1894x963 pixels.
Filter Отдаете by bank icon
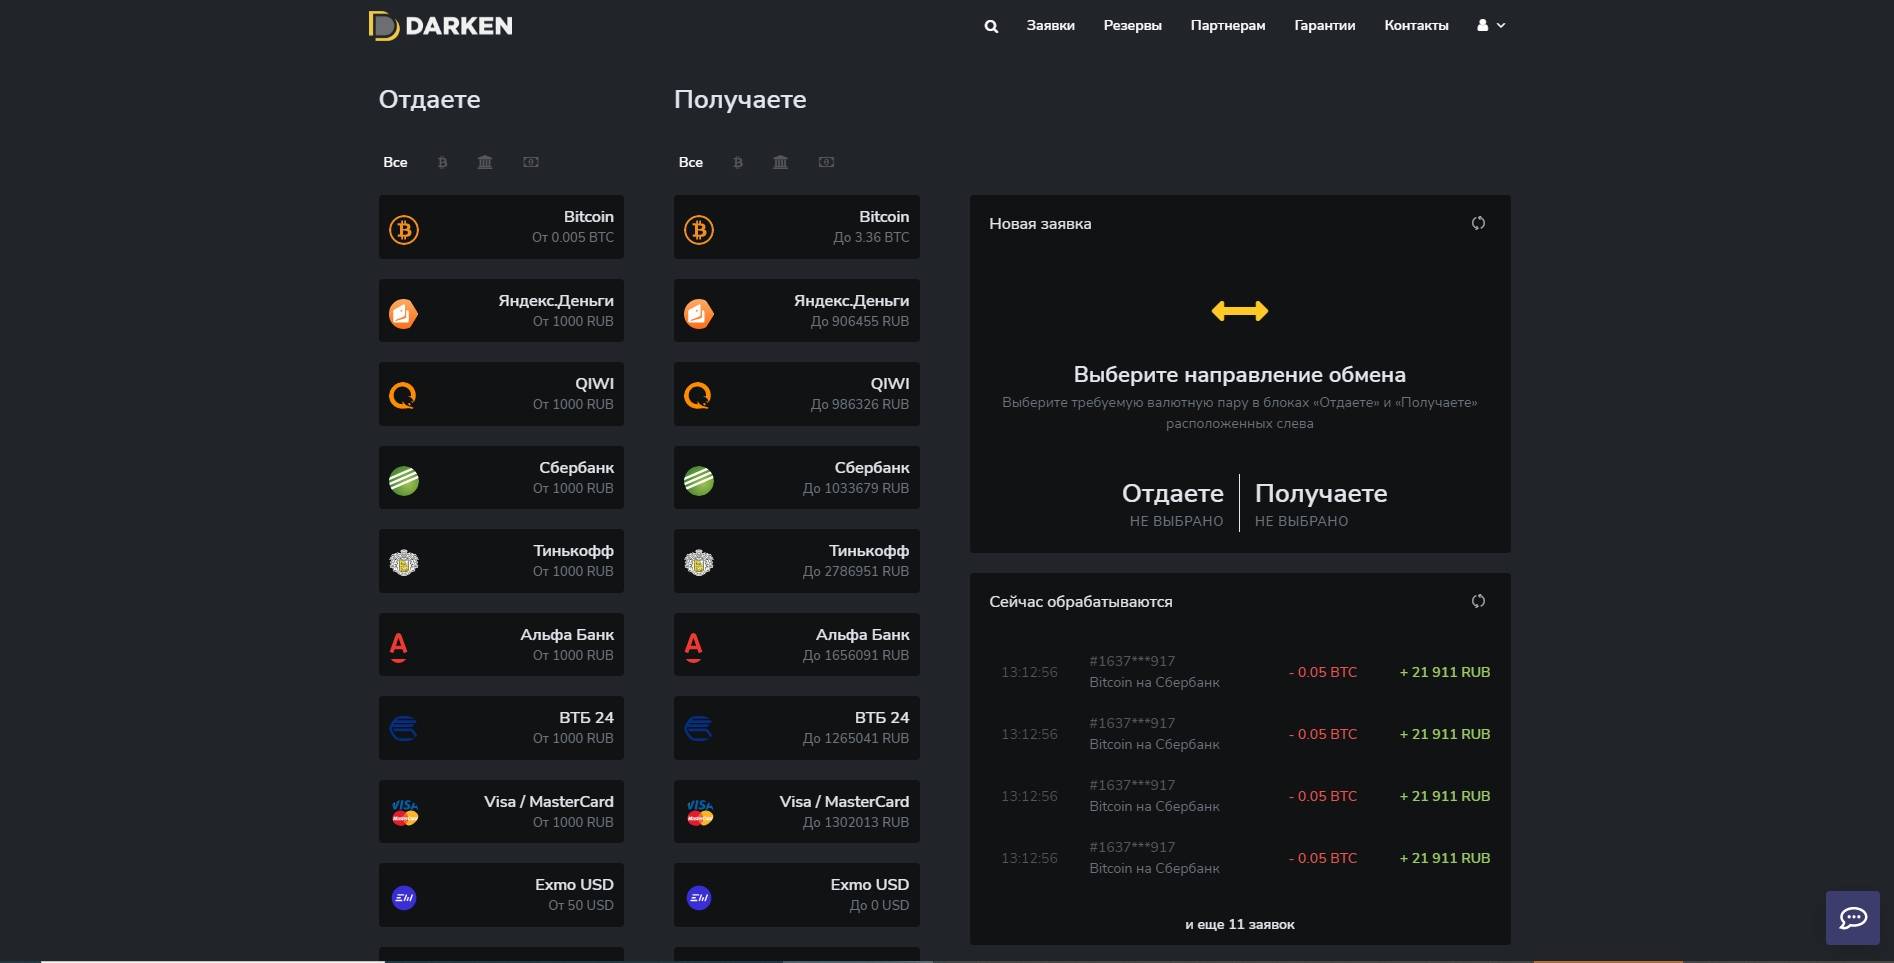click(485, 162)
